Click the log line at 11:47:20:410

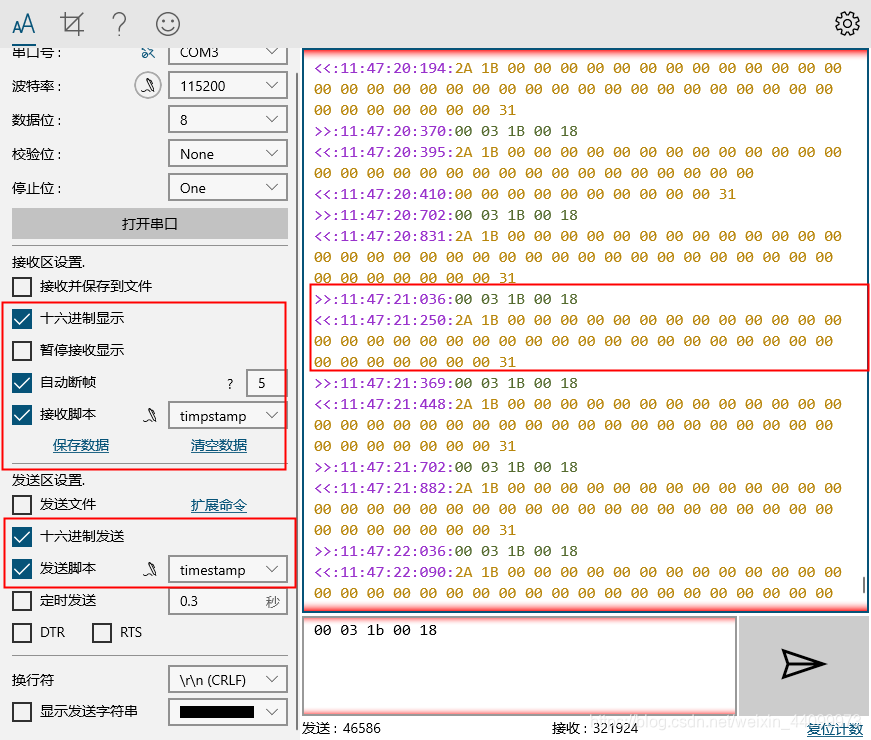click(525, 194)
